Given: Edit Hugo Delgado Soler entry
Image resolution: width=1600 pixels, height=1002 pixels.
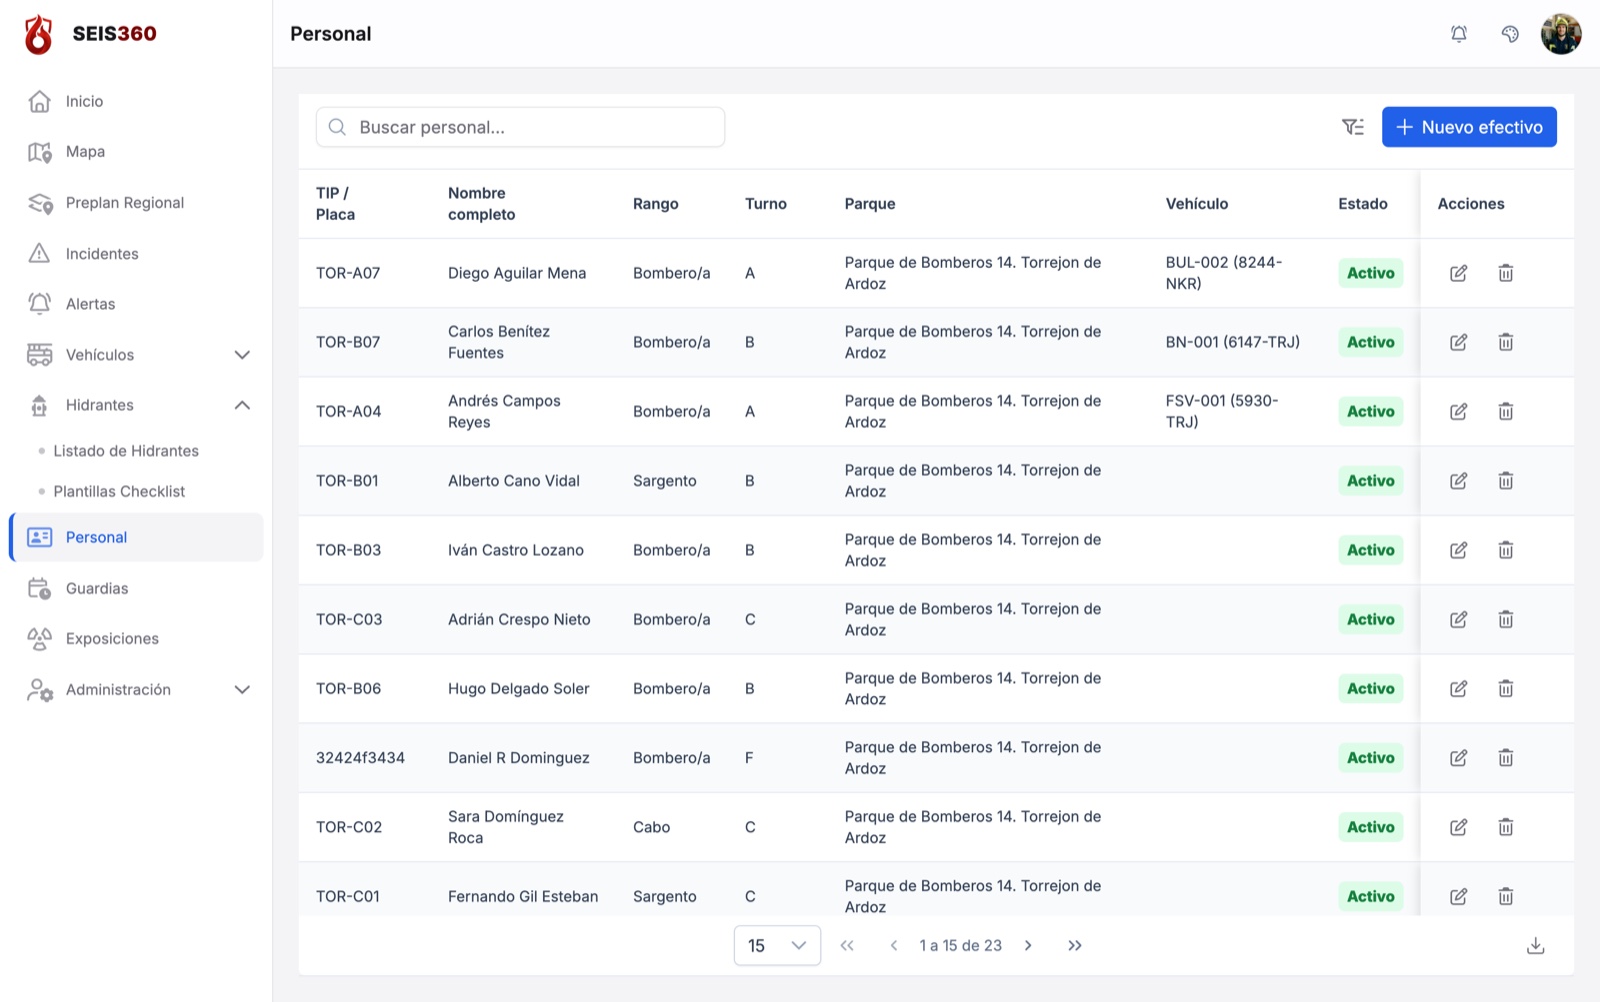Looking at the screenshot, I should pyautogui.click(x=1459, y=688).
